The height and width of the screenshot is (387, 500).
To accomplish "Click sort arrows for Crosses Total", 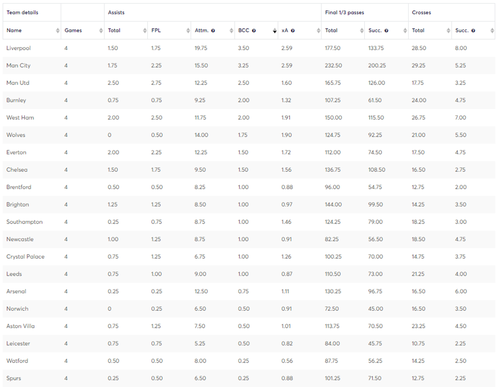I will coord(448,30).
